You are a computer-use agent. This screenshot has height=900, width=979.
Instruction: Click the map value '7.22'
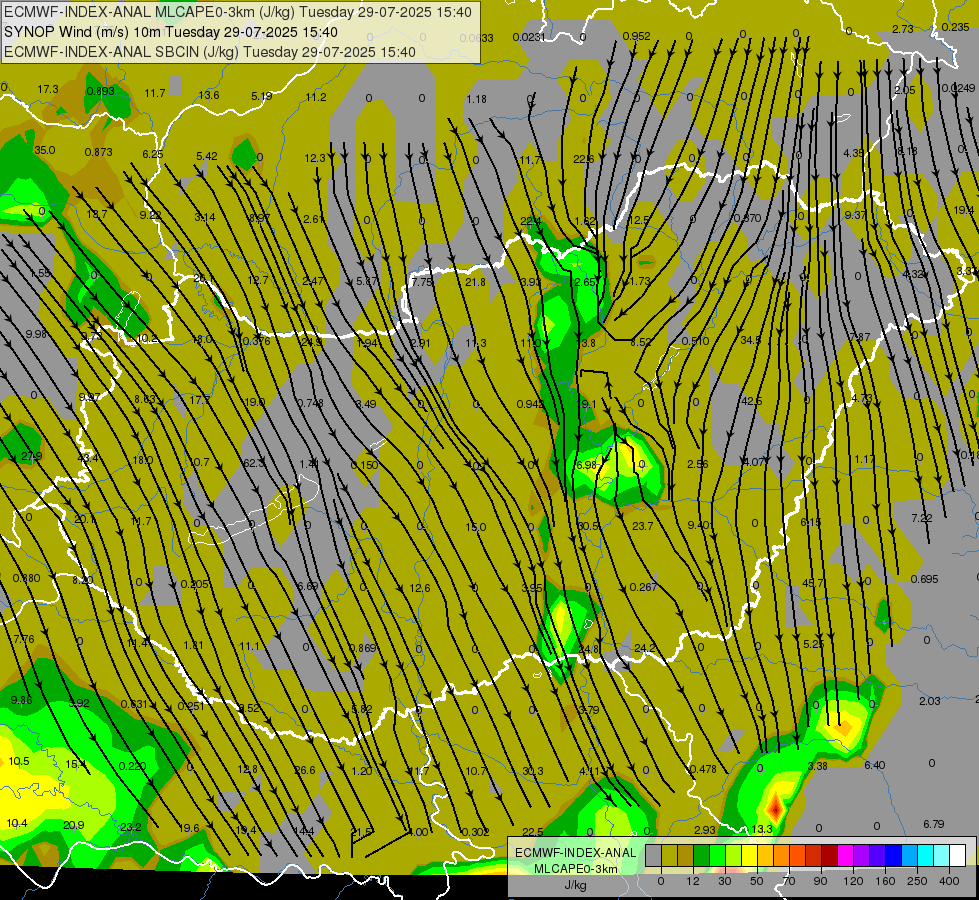coord(922,518)
